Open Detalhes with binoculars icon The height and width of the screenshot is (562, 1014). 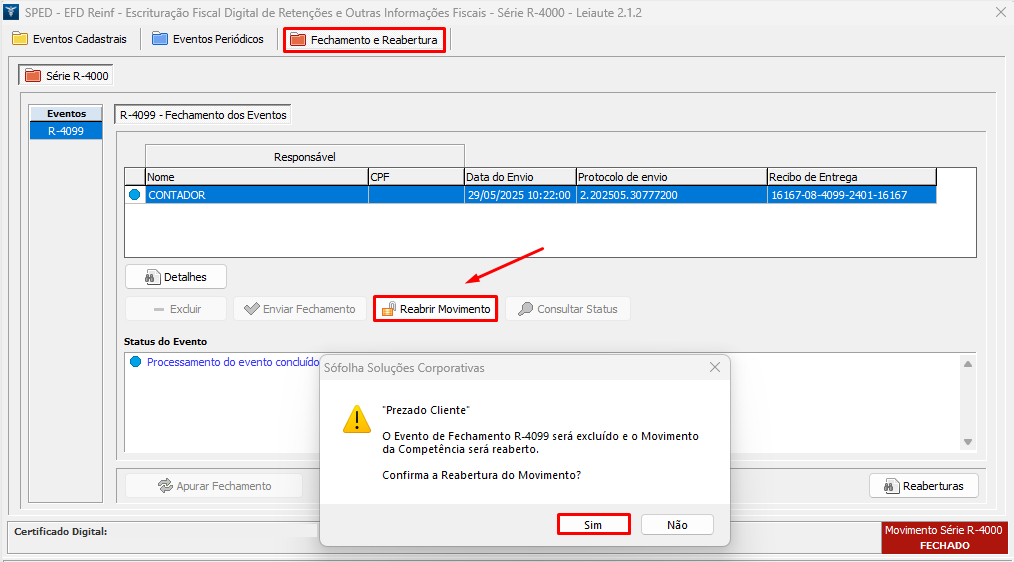(x=175, y=276)
